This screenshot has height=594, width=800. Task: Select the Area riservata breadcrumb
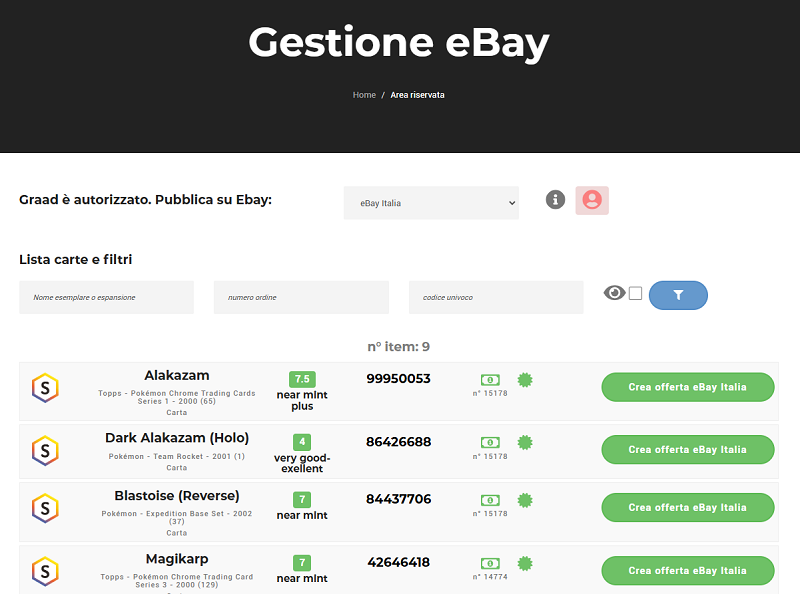[x=417, y=95]
